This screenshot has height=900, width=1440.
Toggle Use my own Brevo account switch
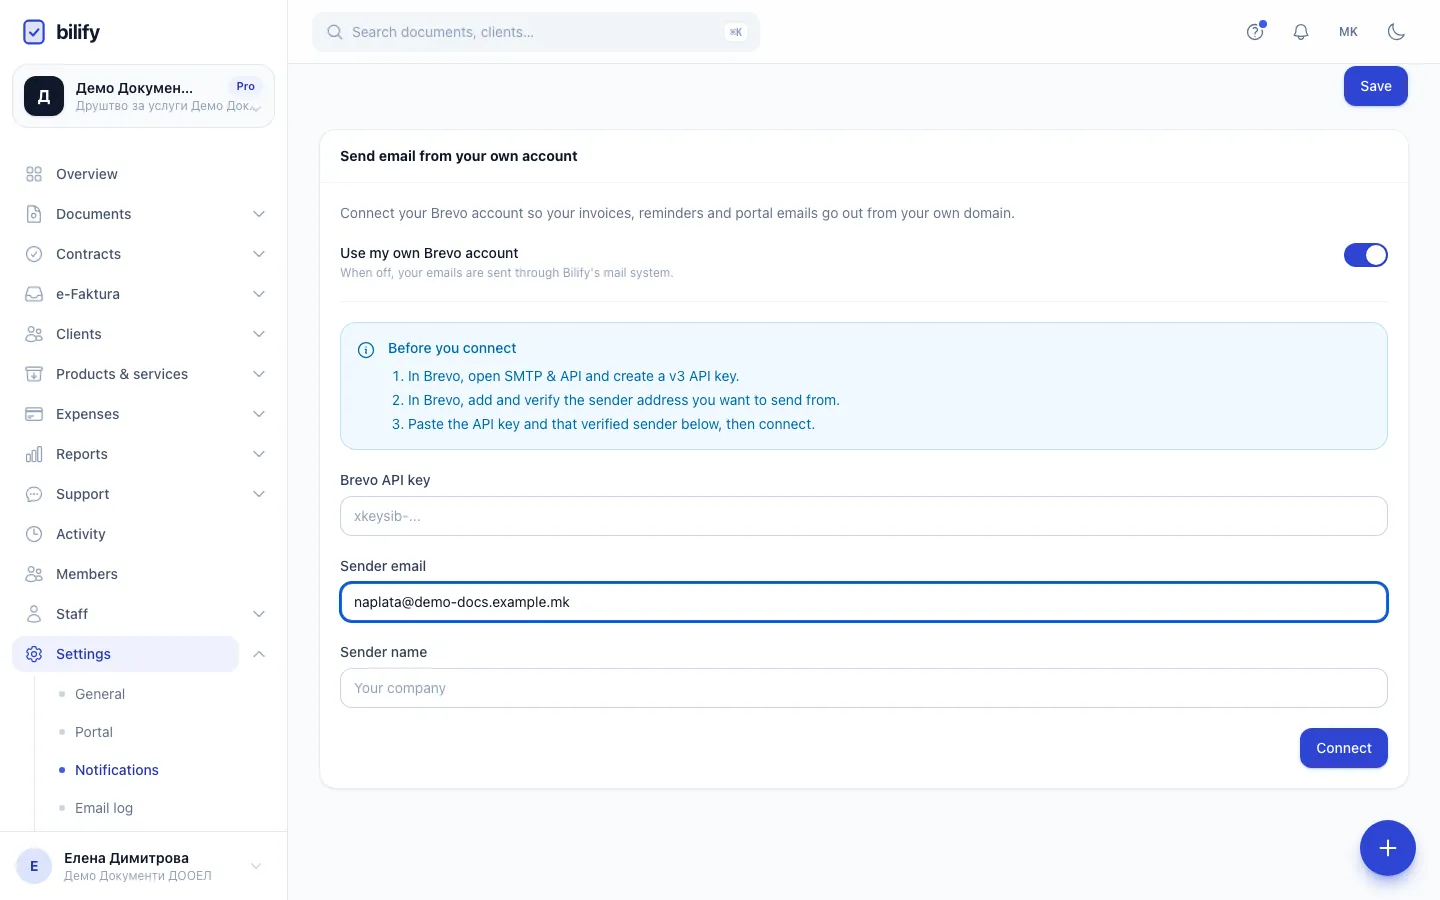coord(1366,255)
